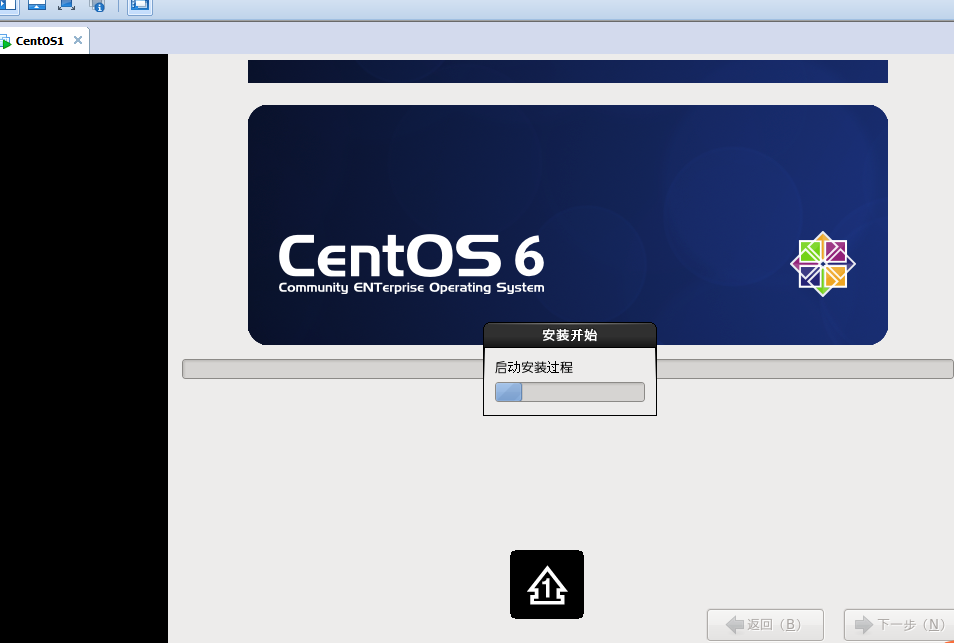Click the console view toolbar icon
The width and height of the screenshot is (954, 643).
36,5
